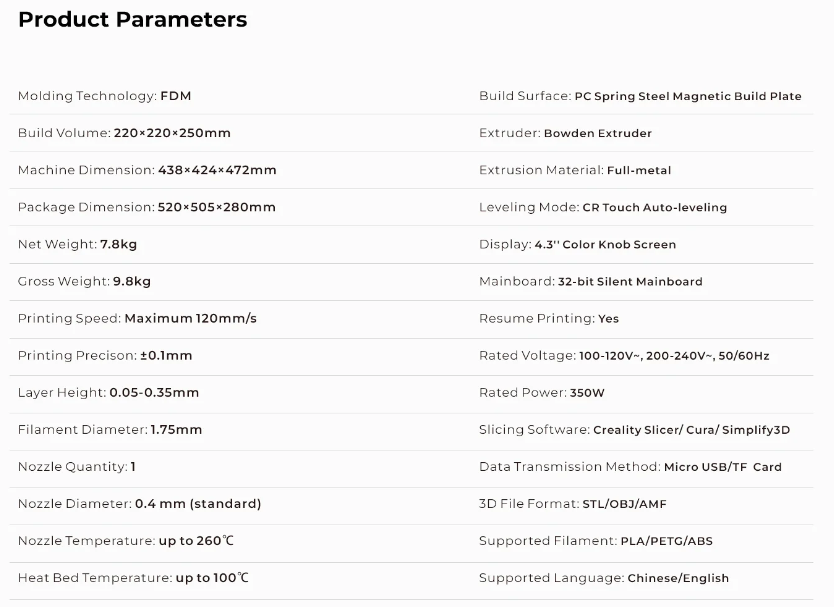Select Creality Slicer/ Cura/ Simplify3D text
The height and width of the screenshot is (607, 834).
[x=691, y=429]
